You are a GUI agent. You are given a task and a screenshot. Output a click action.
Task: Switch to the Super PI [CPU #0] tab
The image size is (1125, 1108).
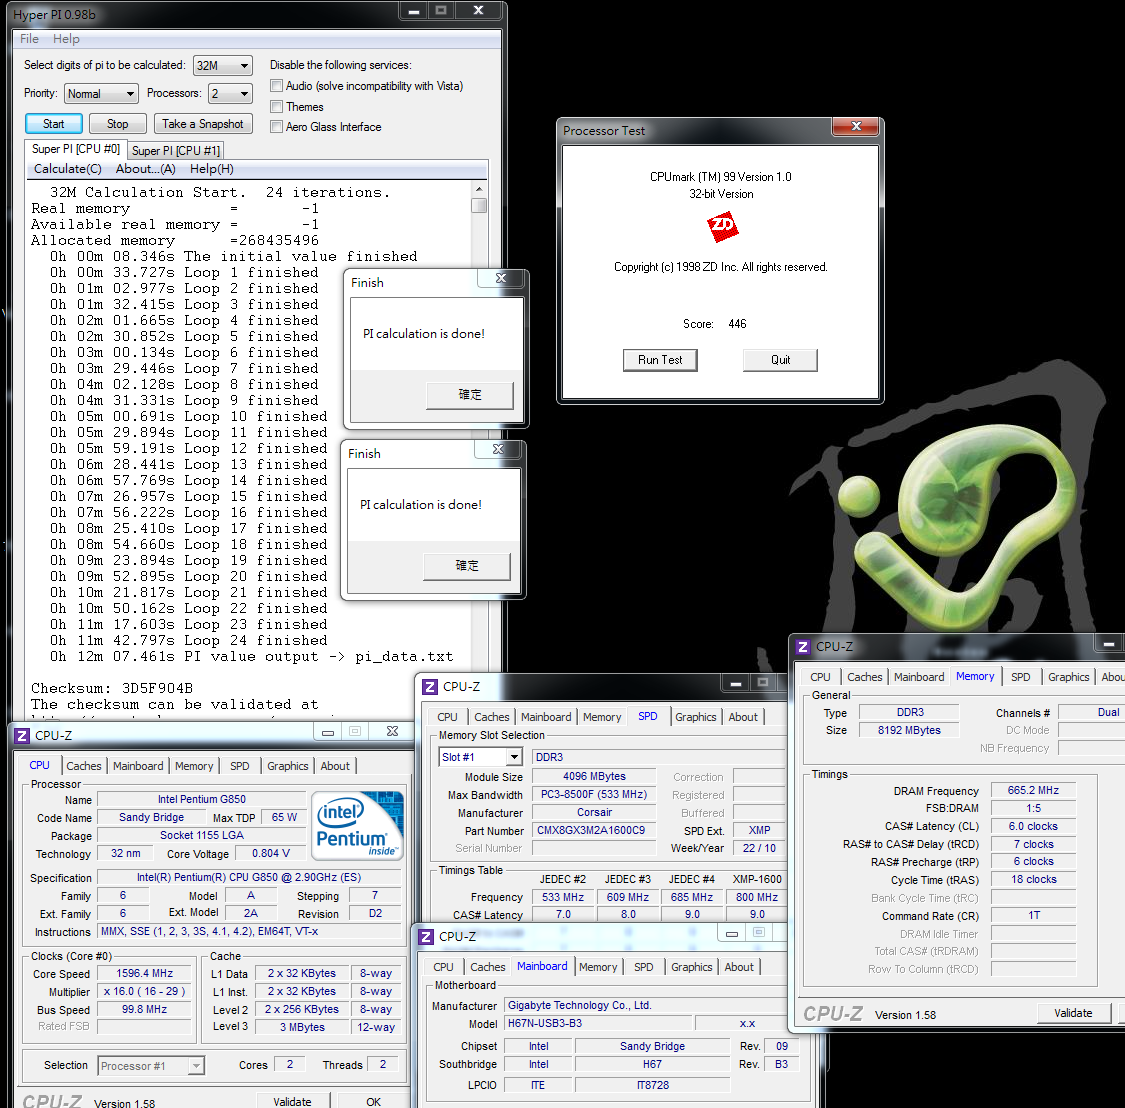click(x=76, y=149)
